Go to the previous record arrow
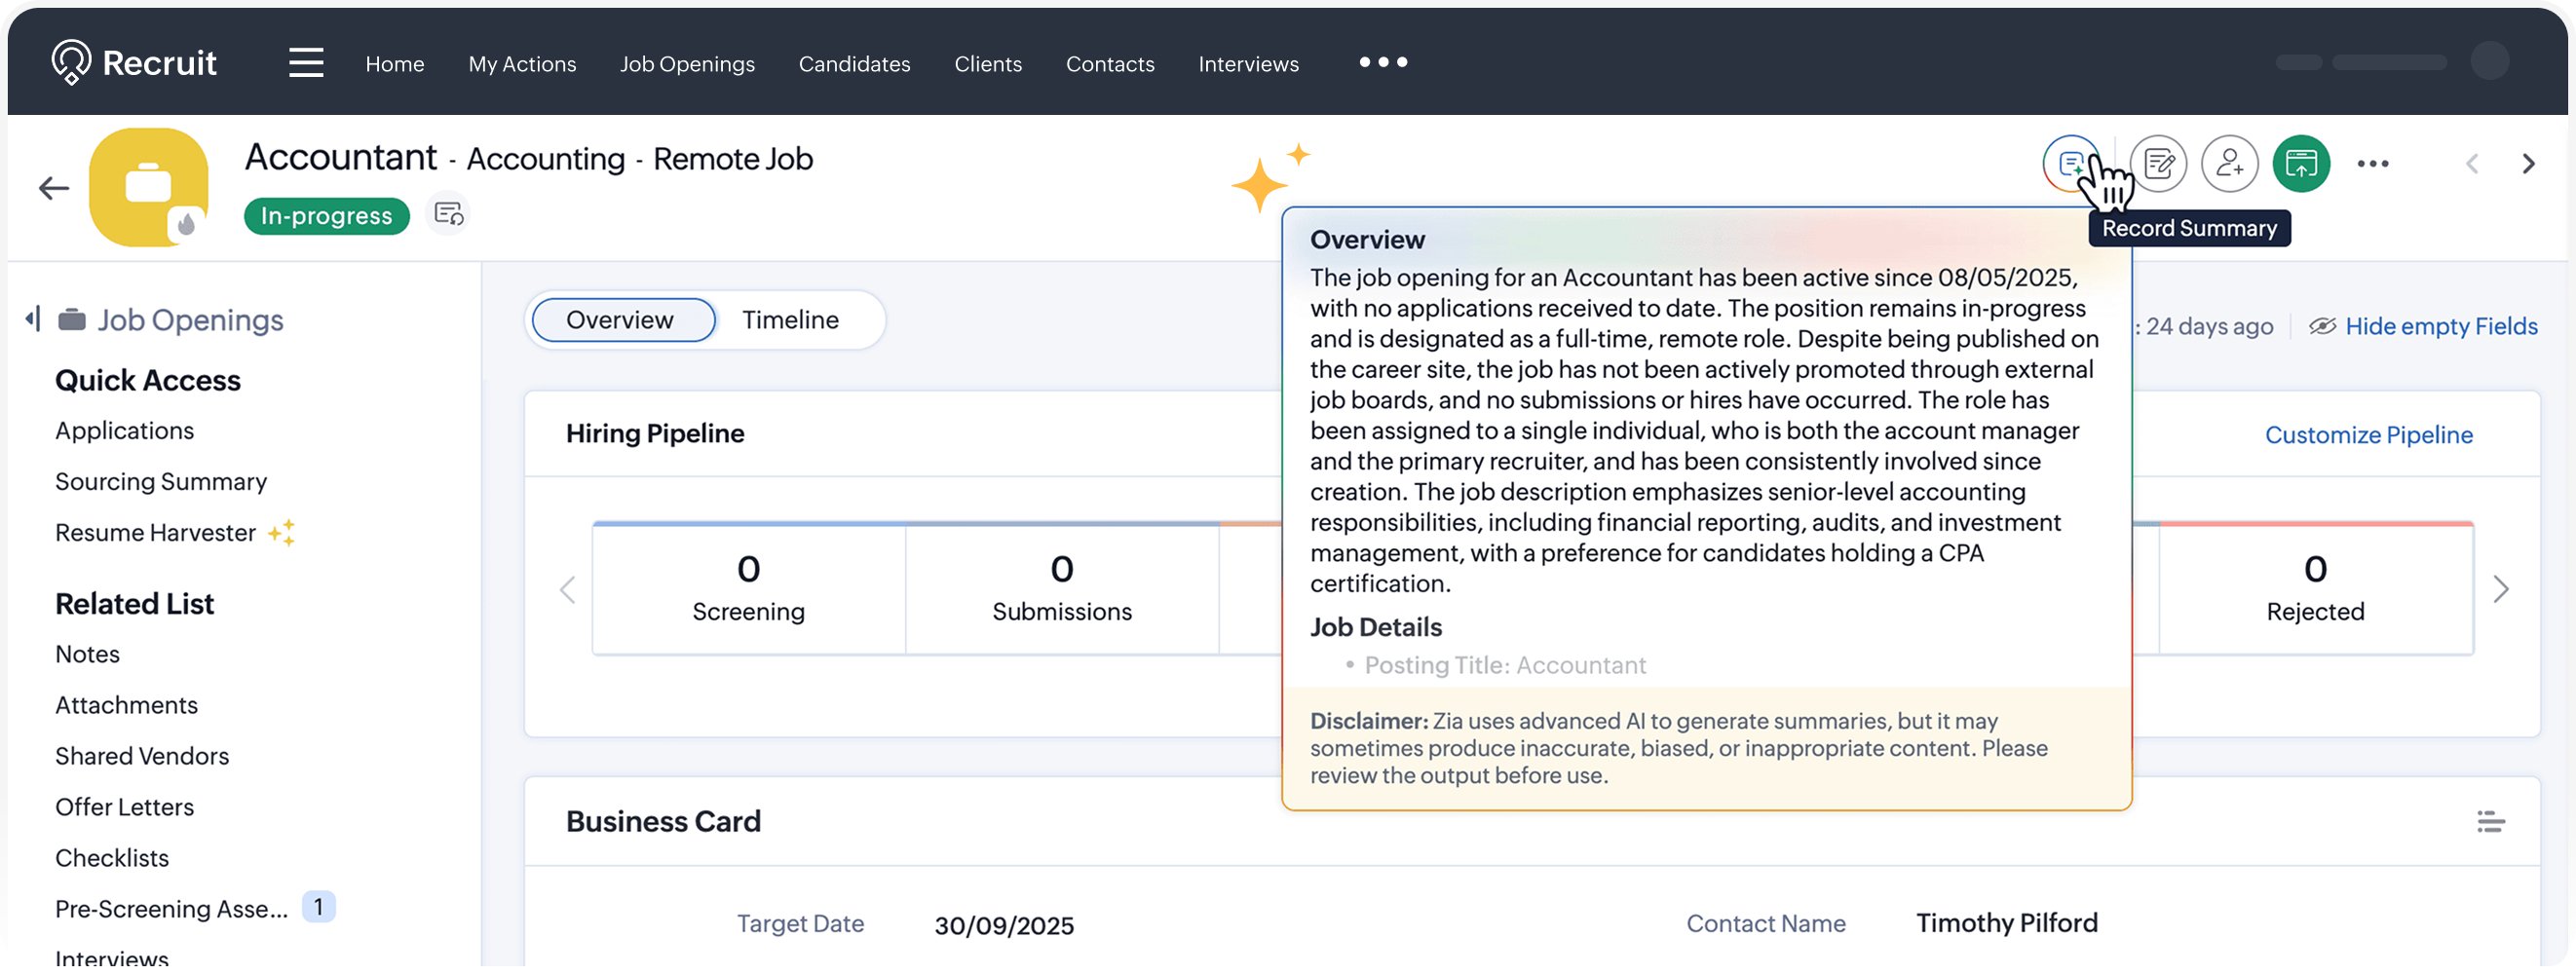This screenshot has width=2576, height=974. (2472, 164)
